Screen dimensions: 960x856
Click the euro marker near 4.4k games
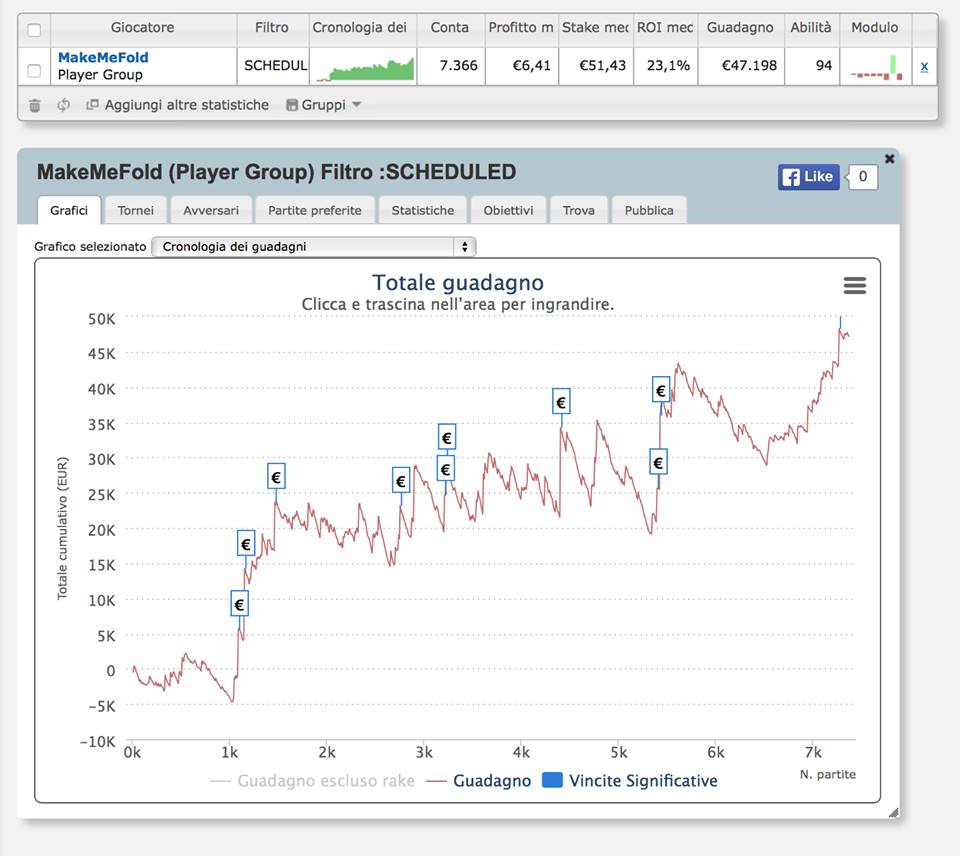[561, 402]
